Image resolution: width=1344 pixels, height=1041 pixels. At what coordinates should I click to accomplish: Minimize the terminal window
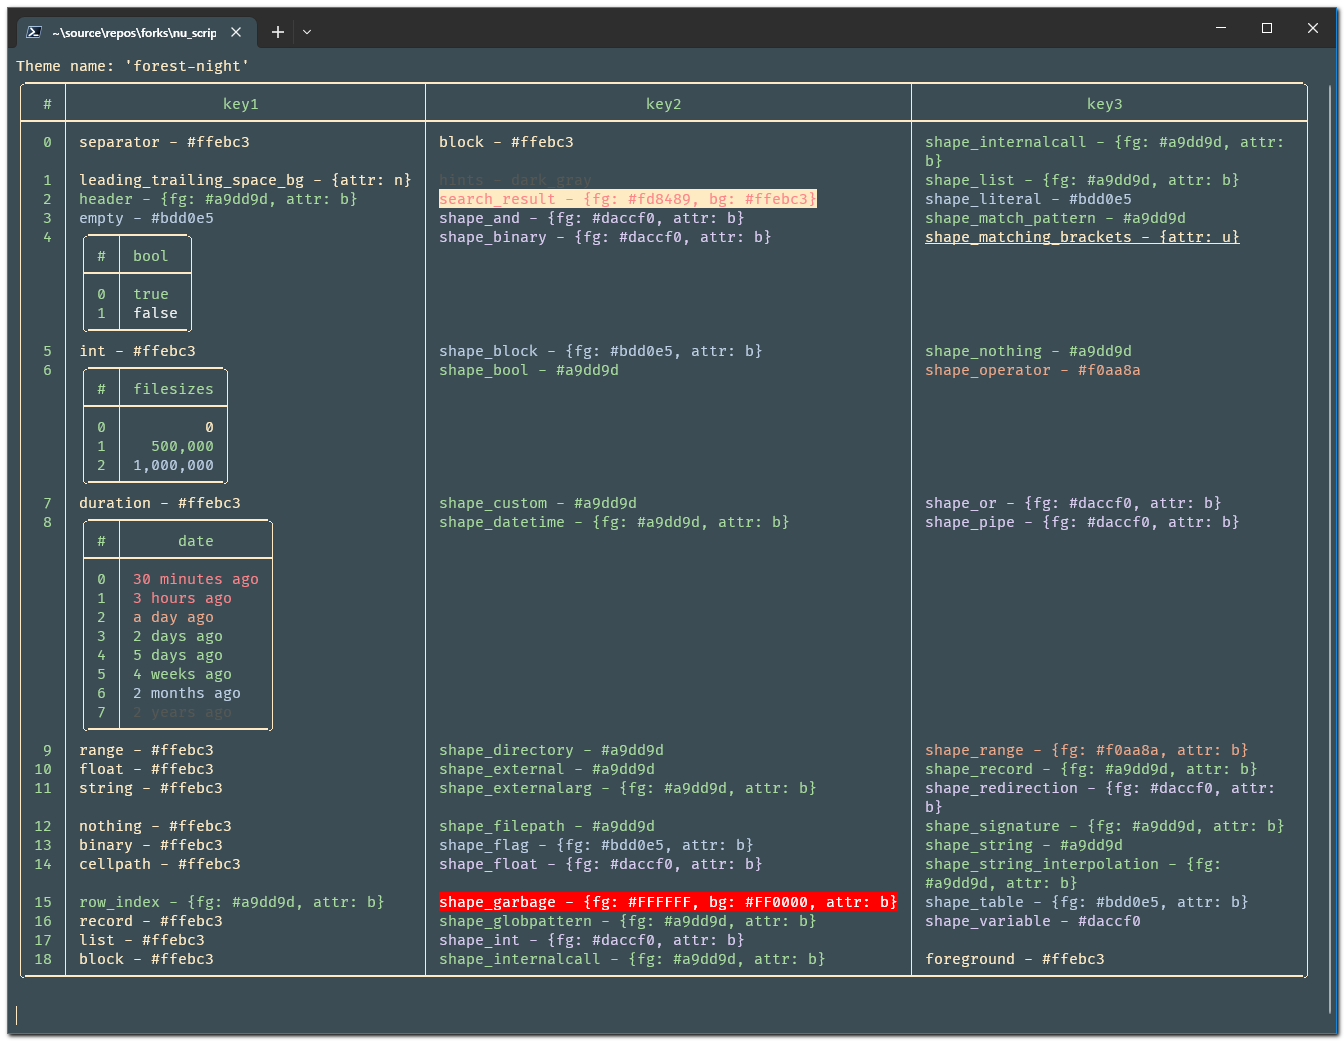coord(1221,28)
